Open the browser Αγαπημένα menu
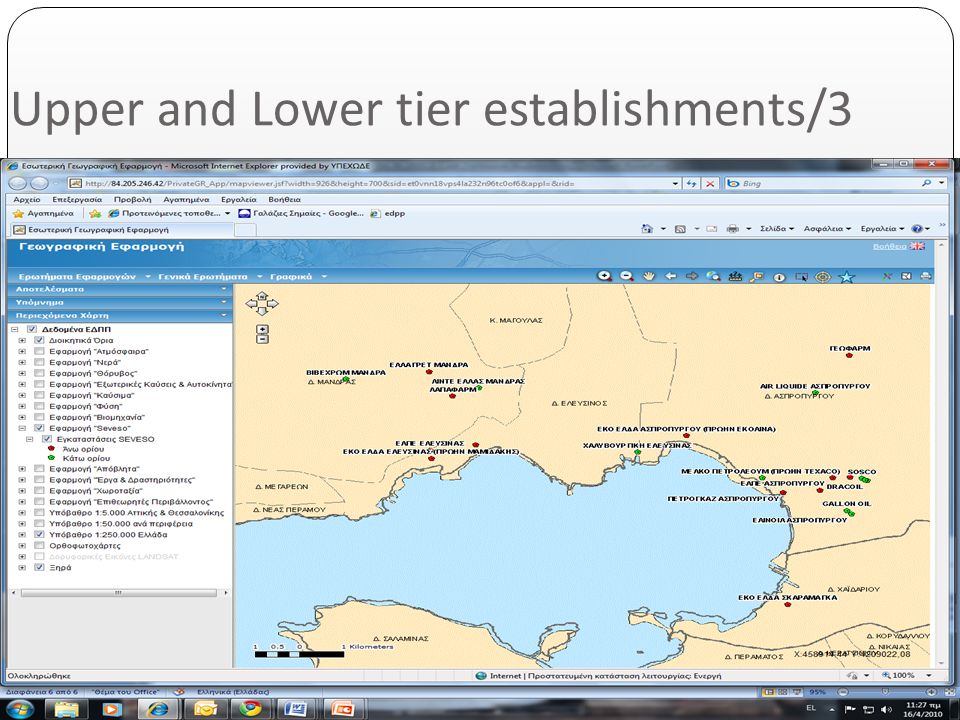Image resolution: width=960 pixels, height=720 pixels. tap(186, 200)
